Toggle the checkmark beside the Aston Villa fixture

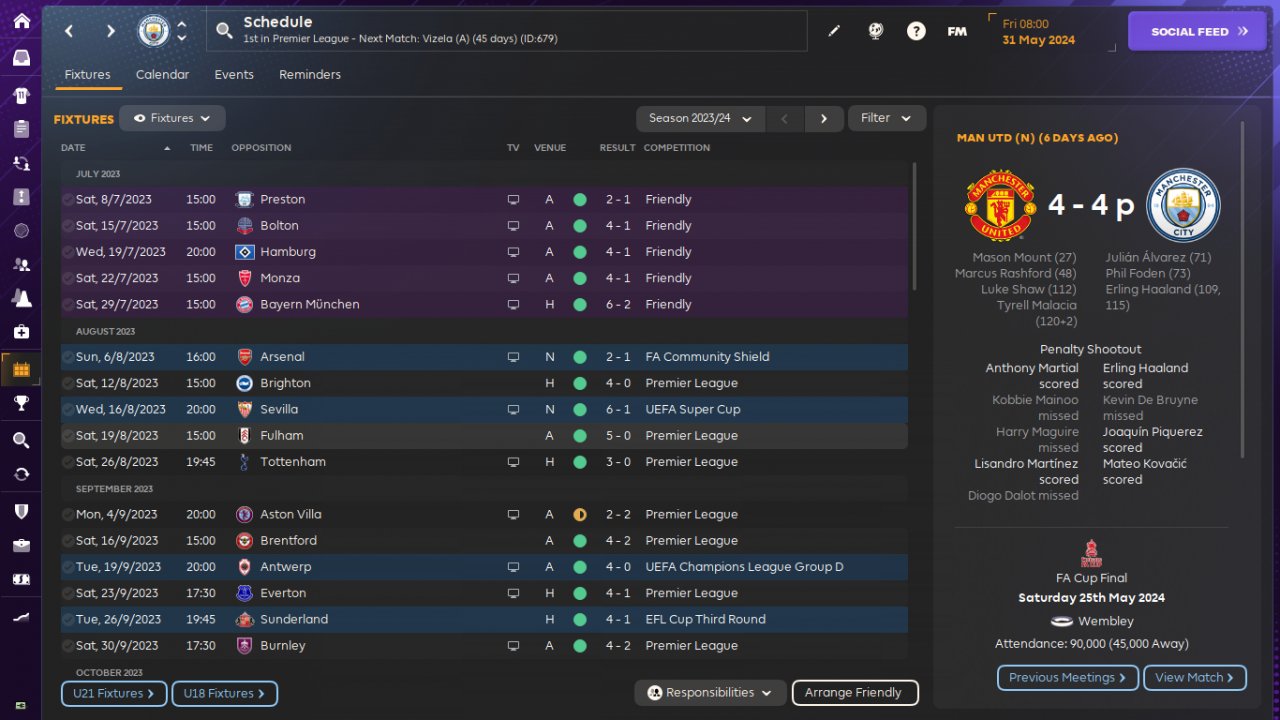[67, 515]
